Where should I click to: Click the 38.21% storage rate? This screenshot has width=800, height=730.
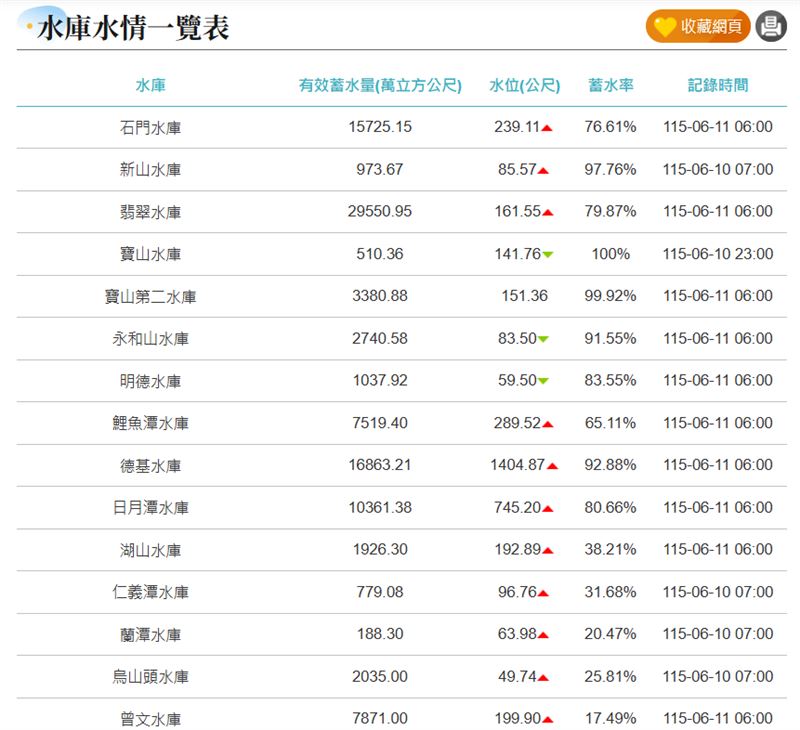pos(610,549)
